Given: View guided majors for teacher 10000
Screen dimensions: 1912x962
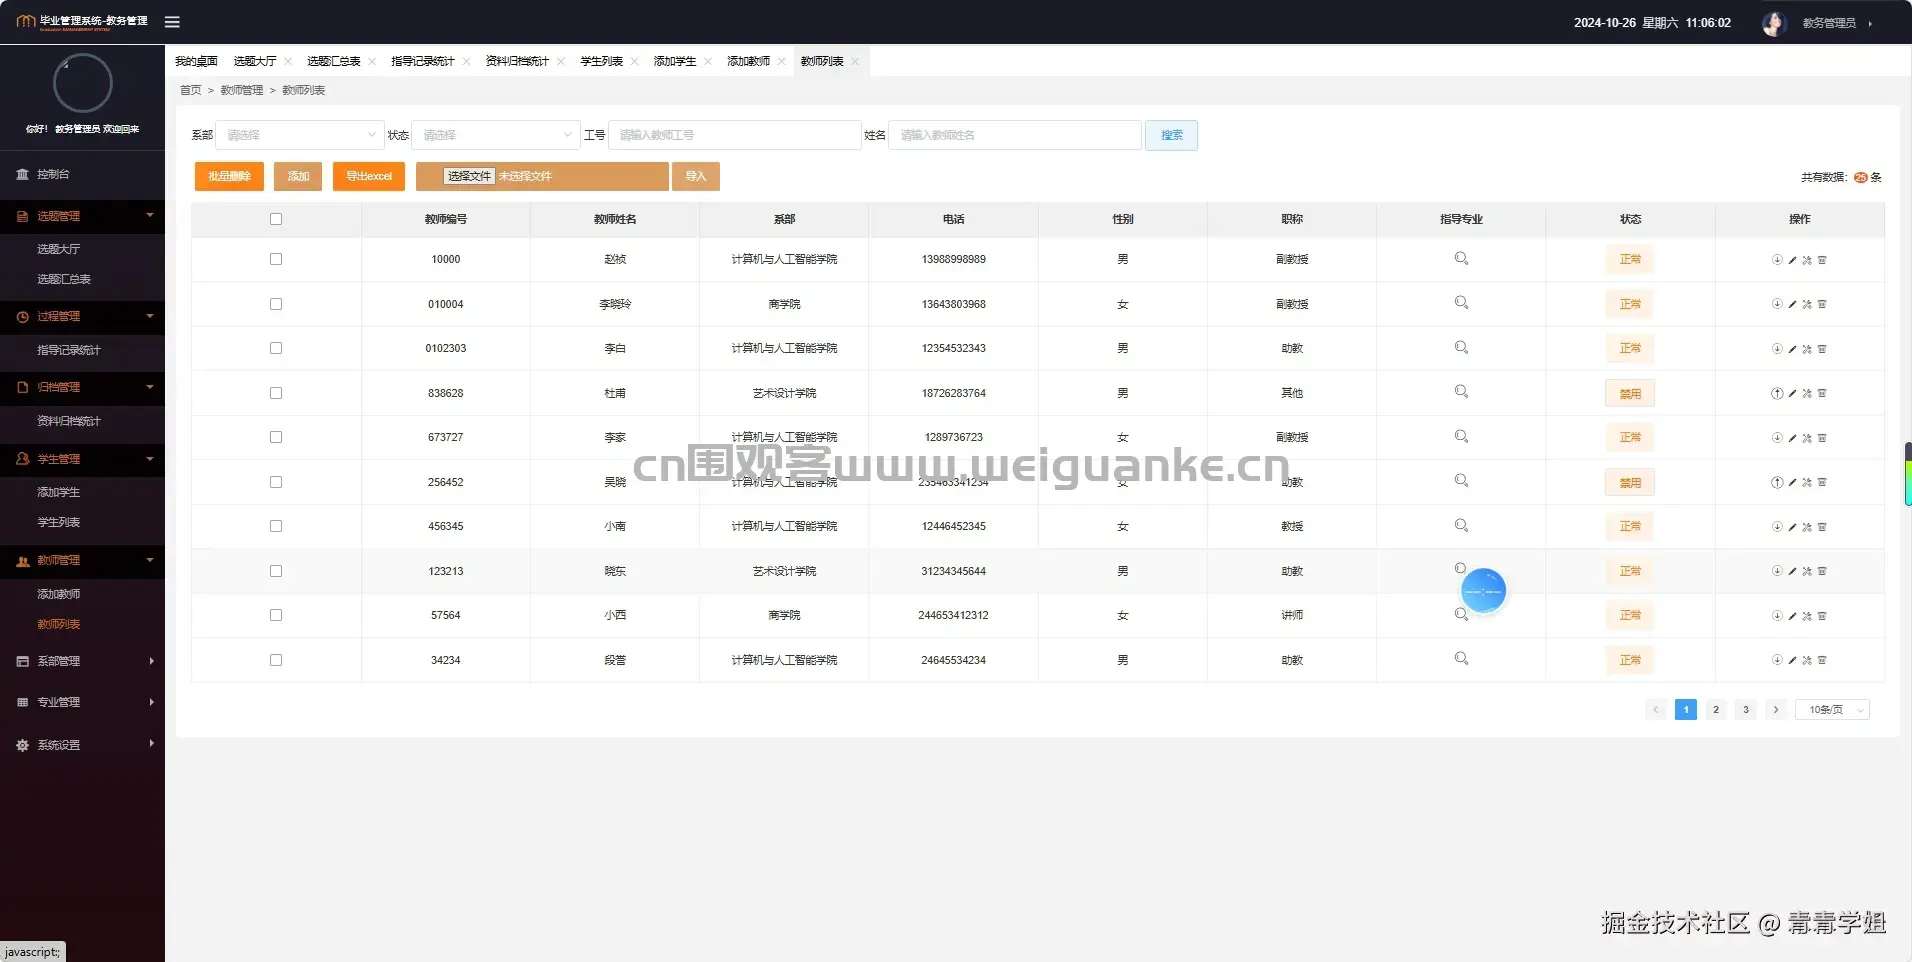Looking at the screenshot, I should [1461, 259].
